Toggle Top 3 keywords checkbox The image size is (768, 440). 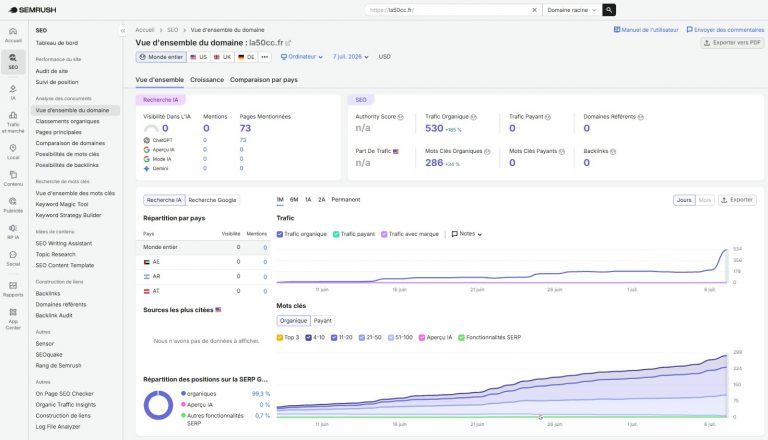pos(280,338)
